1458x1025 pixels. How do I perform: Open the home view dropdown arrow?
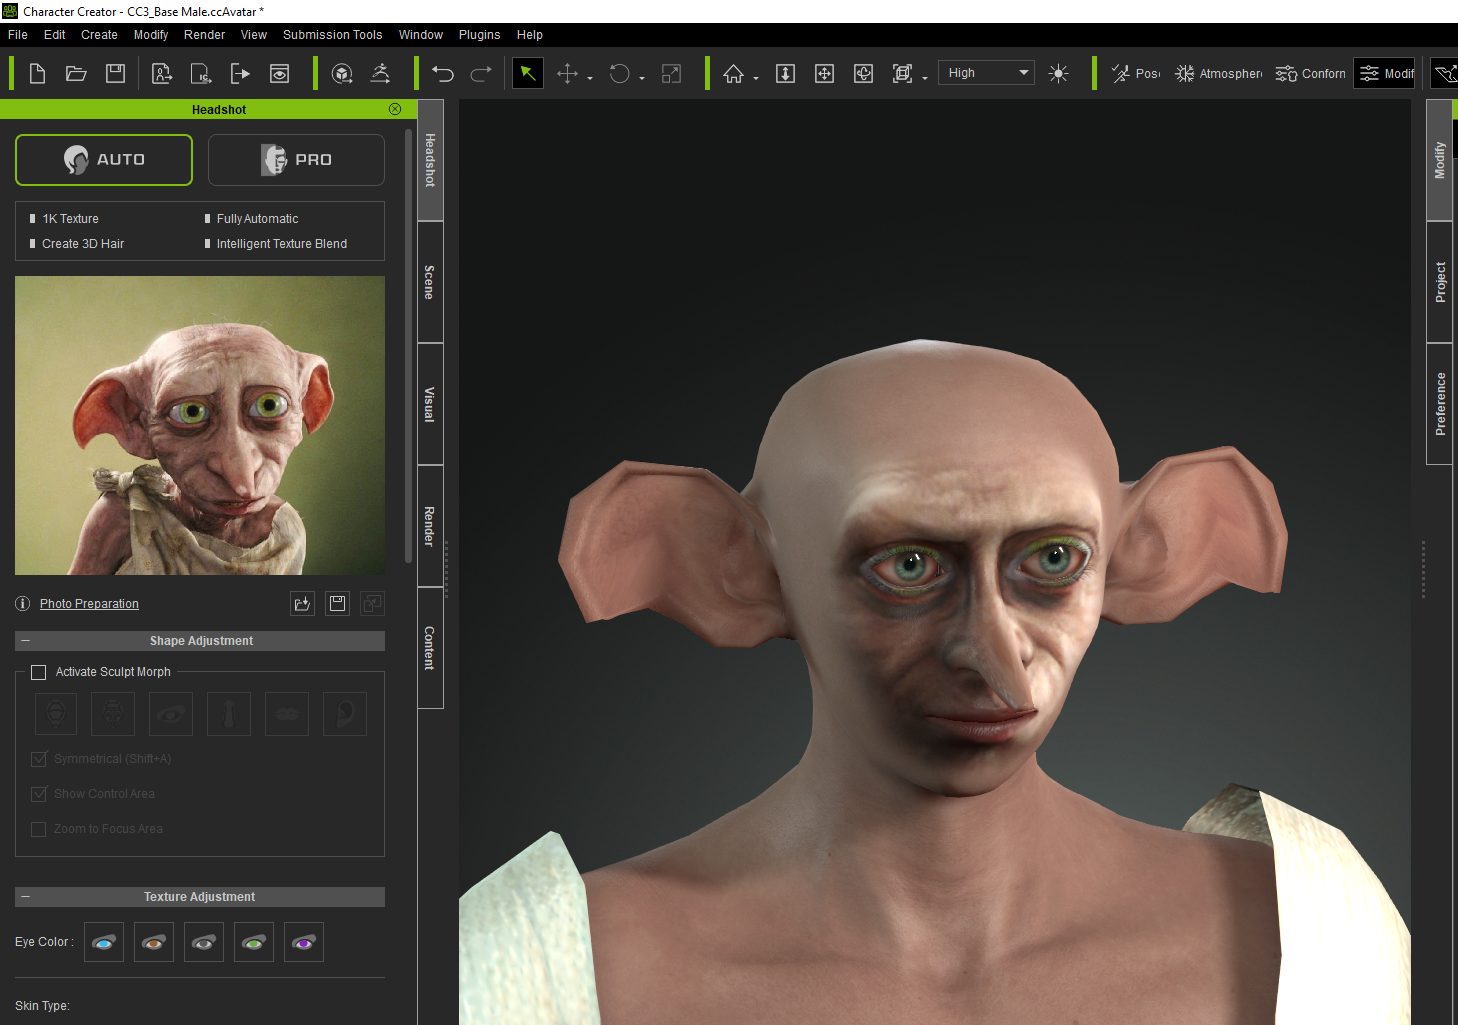pyautogui.click(x=756, y=78)
